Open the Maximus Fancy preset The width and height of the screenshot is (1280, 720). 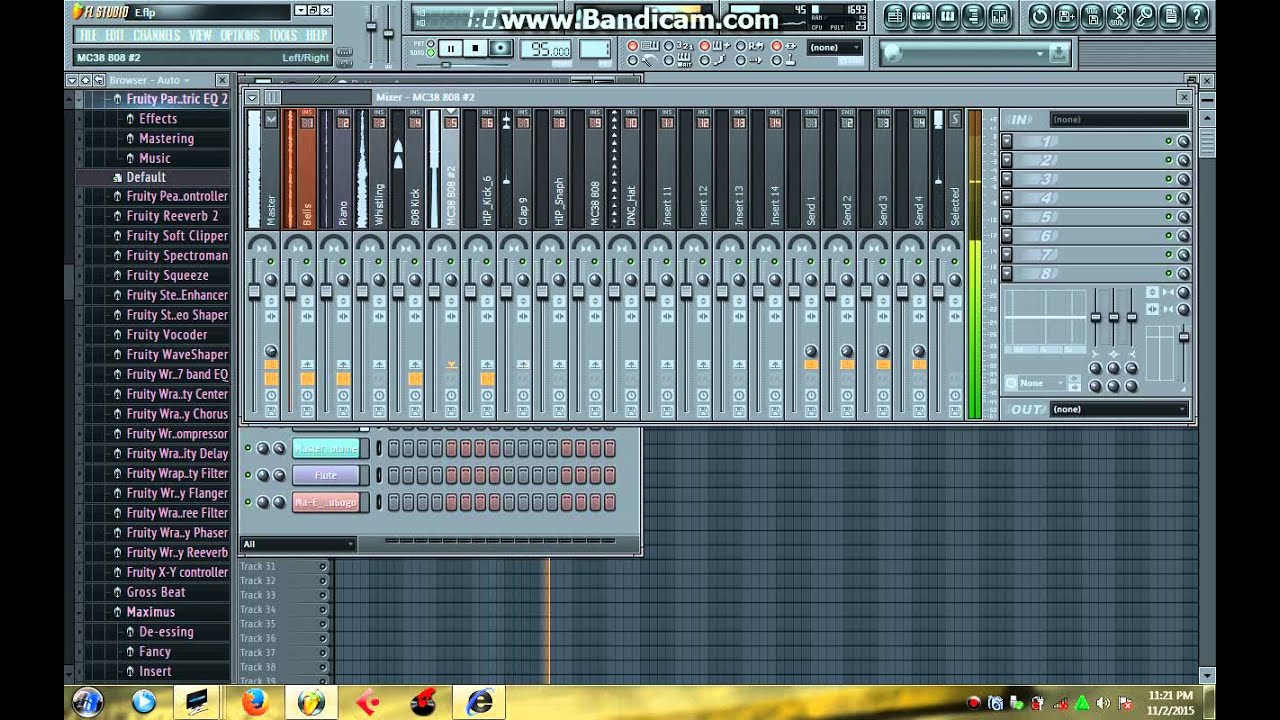coord(154,652)
